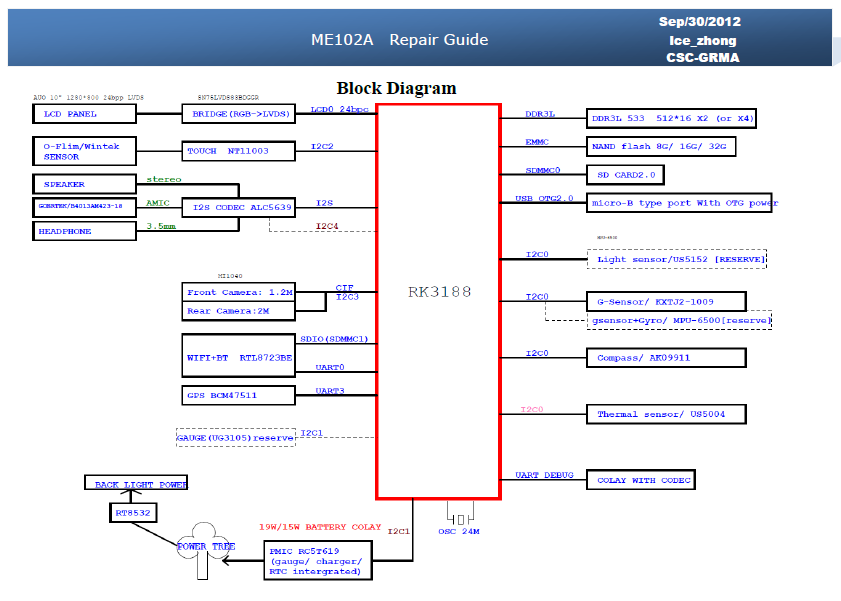Select the Light sensor/US5152 dashed box
The width and height of the screenshot is (841, 601).
pyautogui.click(x=677, y=259)
